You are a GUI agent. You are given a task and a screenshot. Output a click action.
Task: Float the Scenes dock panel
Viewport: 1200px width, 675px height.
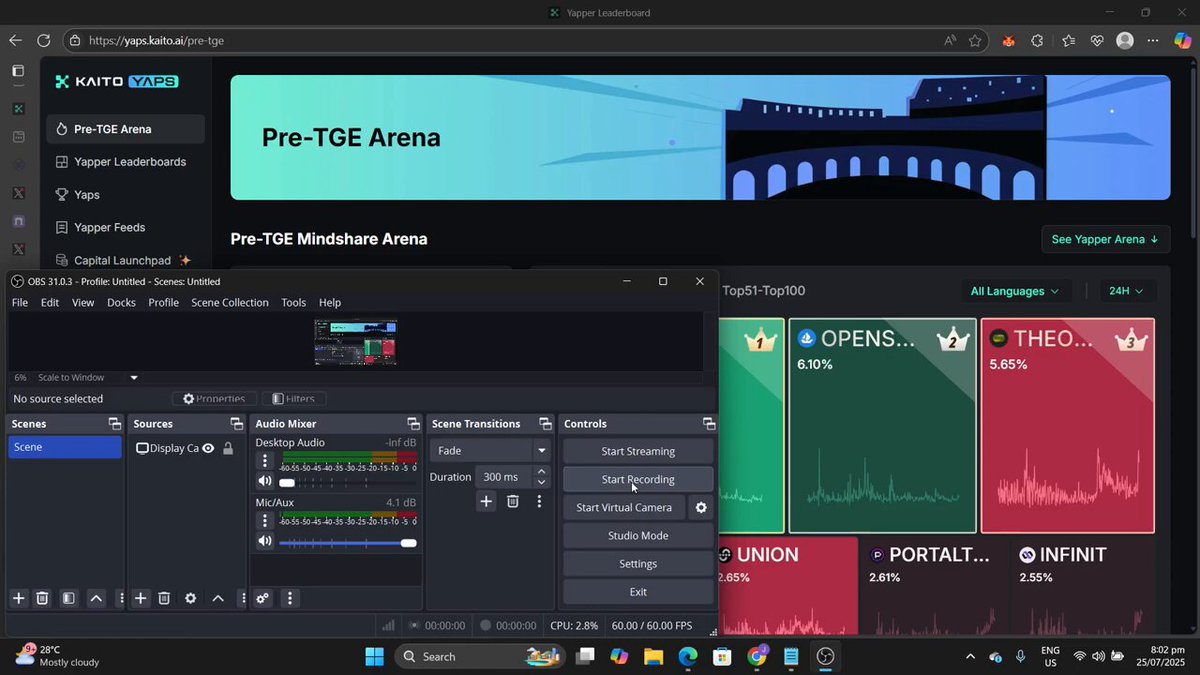click(115, 424)
